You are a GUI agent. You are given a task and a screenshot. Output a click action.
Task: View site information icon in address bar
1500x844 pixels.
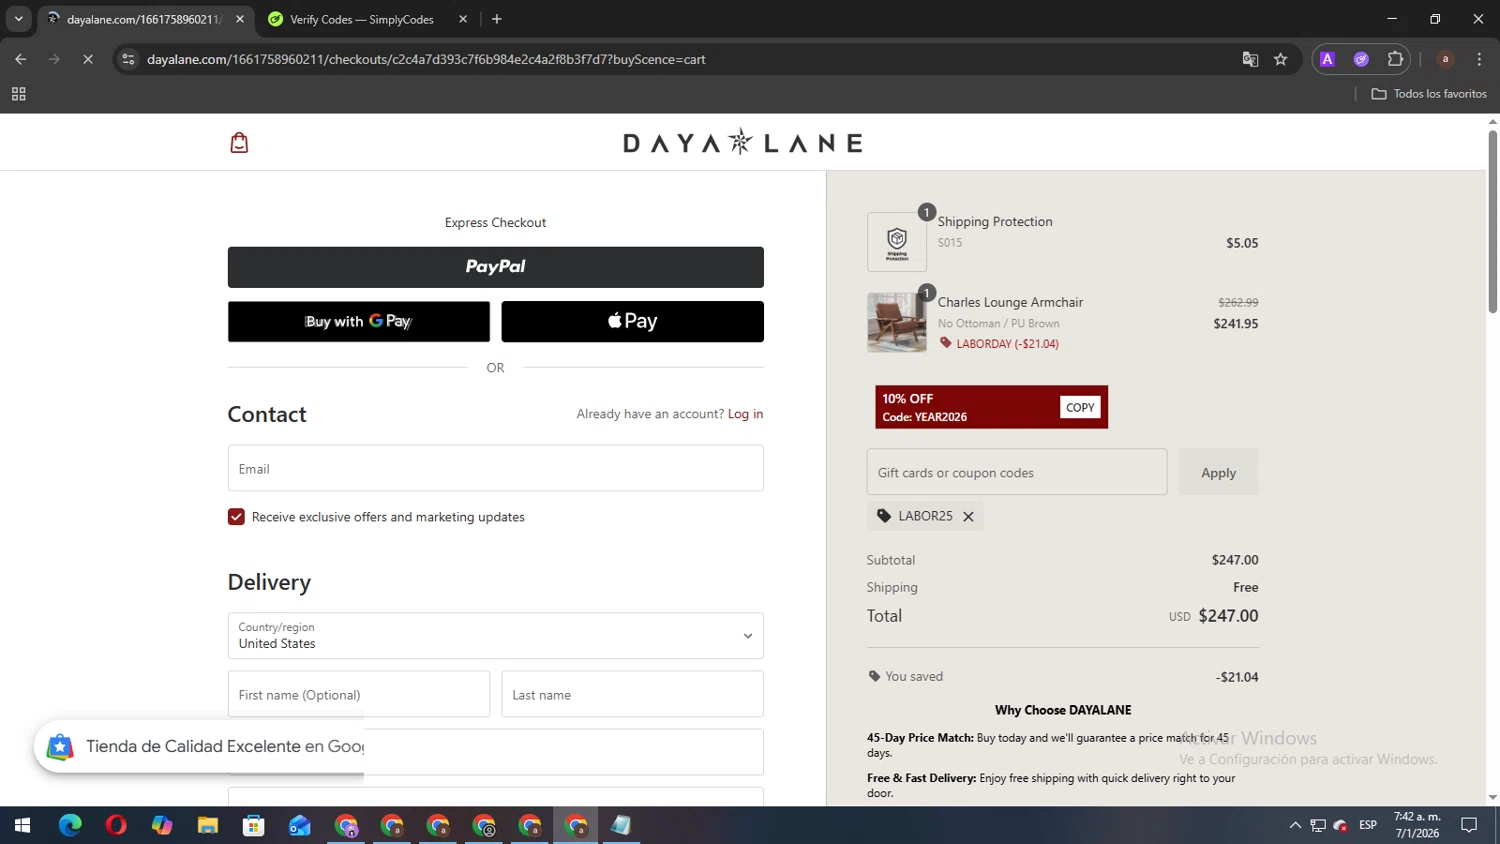(128, 59)
